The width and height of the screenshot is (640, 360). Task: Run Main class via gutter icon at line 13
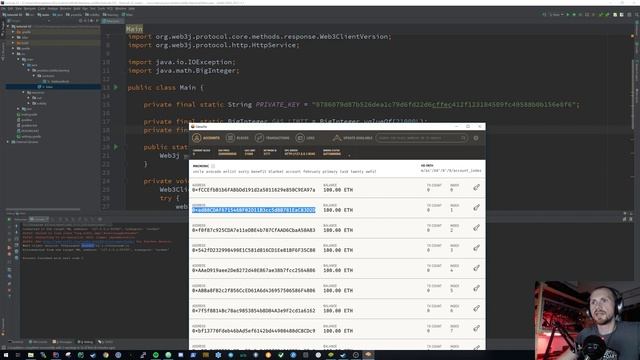click(x=116, y=87)
